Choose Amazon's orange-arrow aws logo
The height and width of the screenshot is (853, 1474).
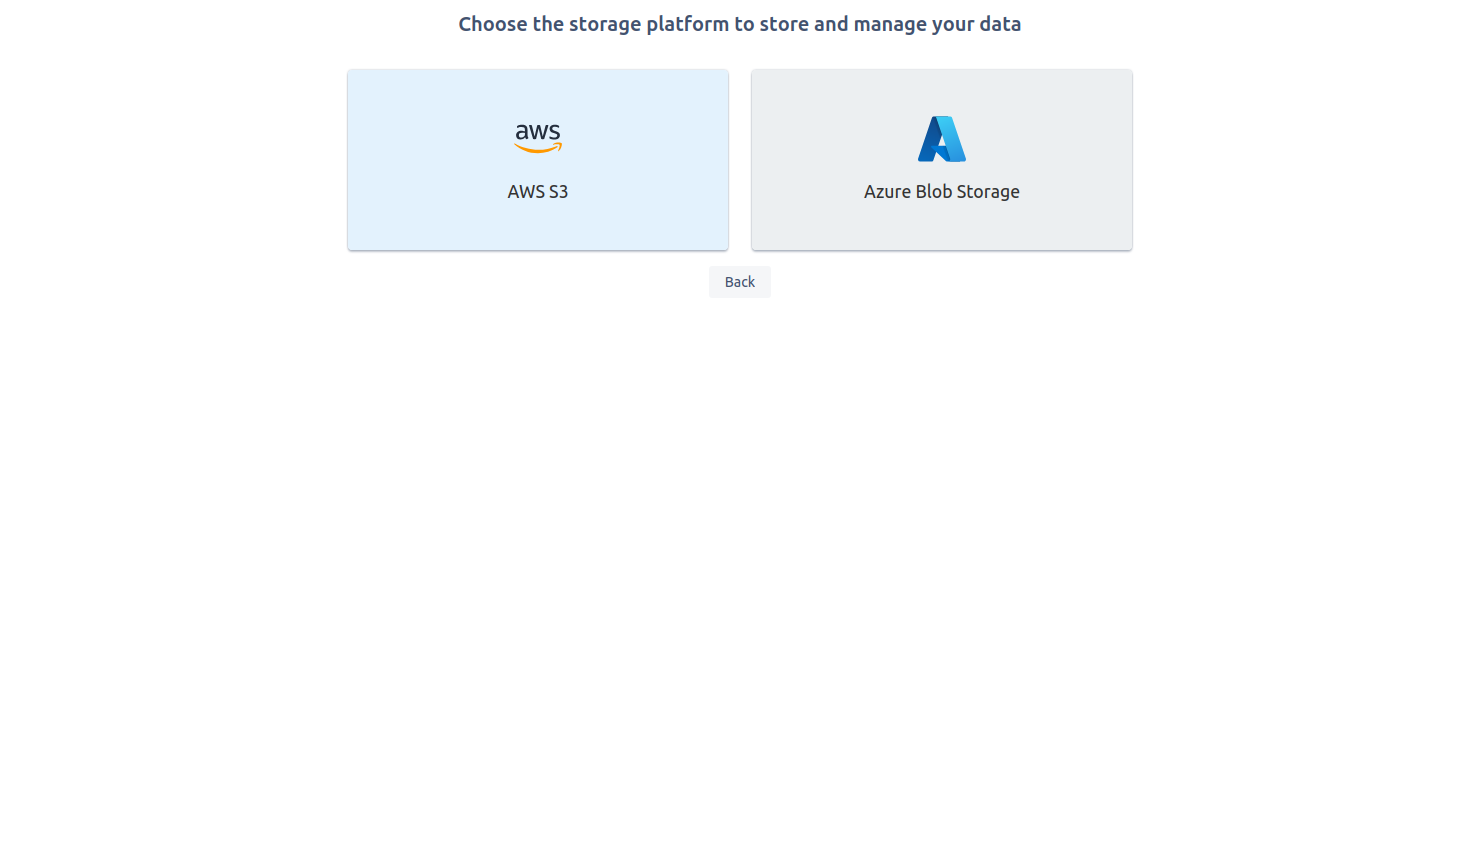coord(538,138)
